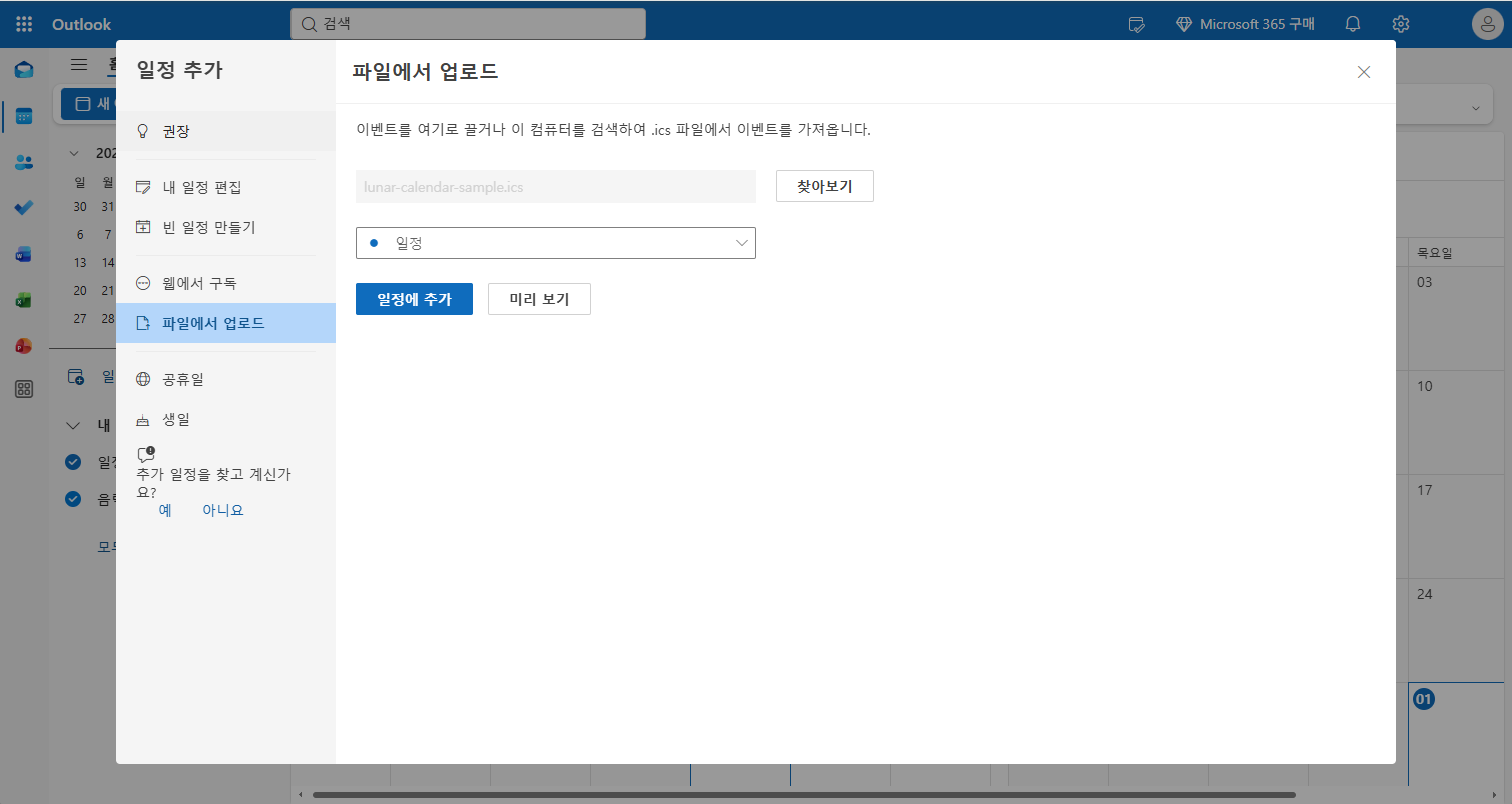Toggle the hamburger navigation pane
This screenshot has height=804, width=1512.
[x=79, y=65]
